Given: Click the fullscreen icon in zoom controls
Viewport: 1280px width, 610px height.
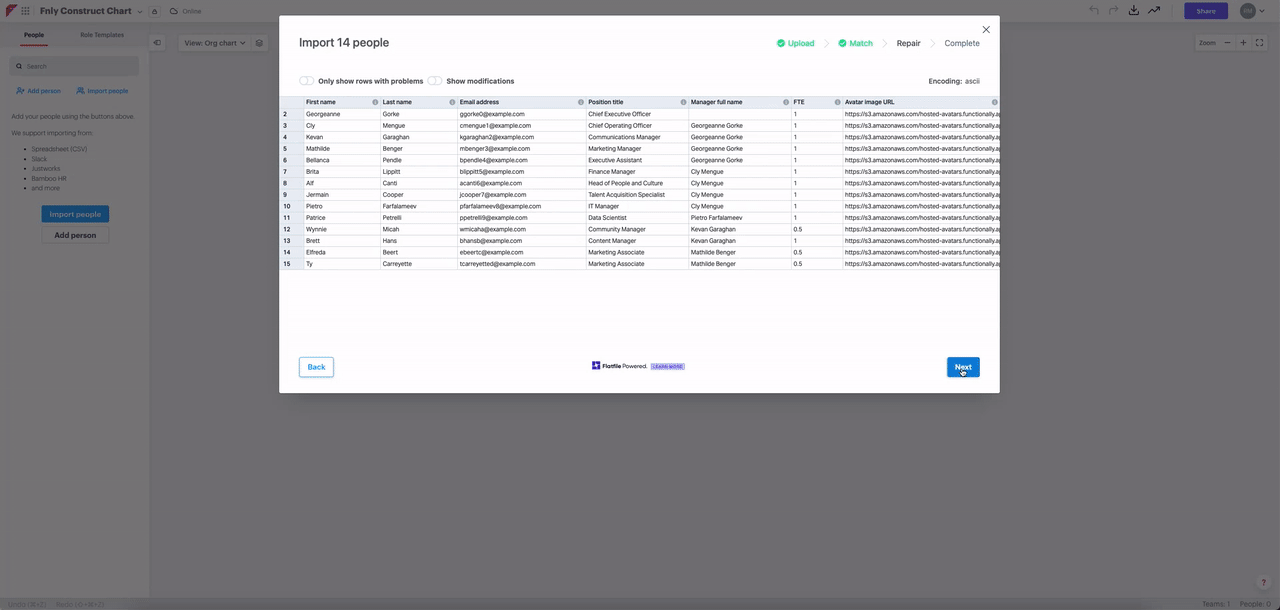Looking at the screenshot, I should point(1259,43).
